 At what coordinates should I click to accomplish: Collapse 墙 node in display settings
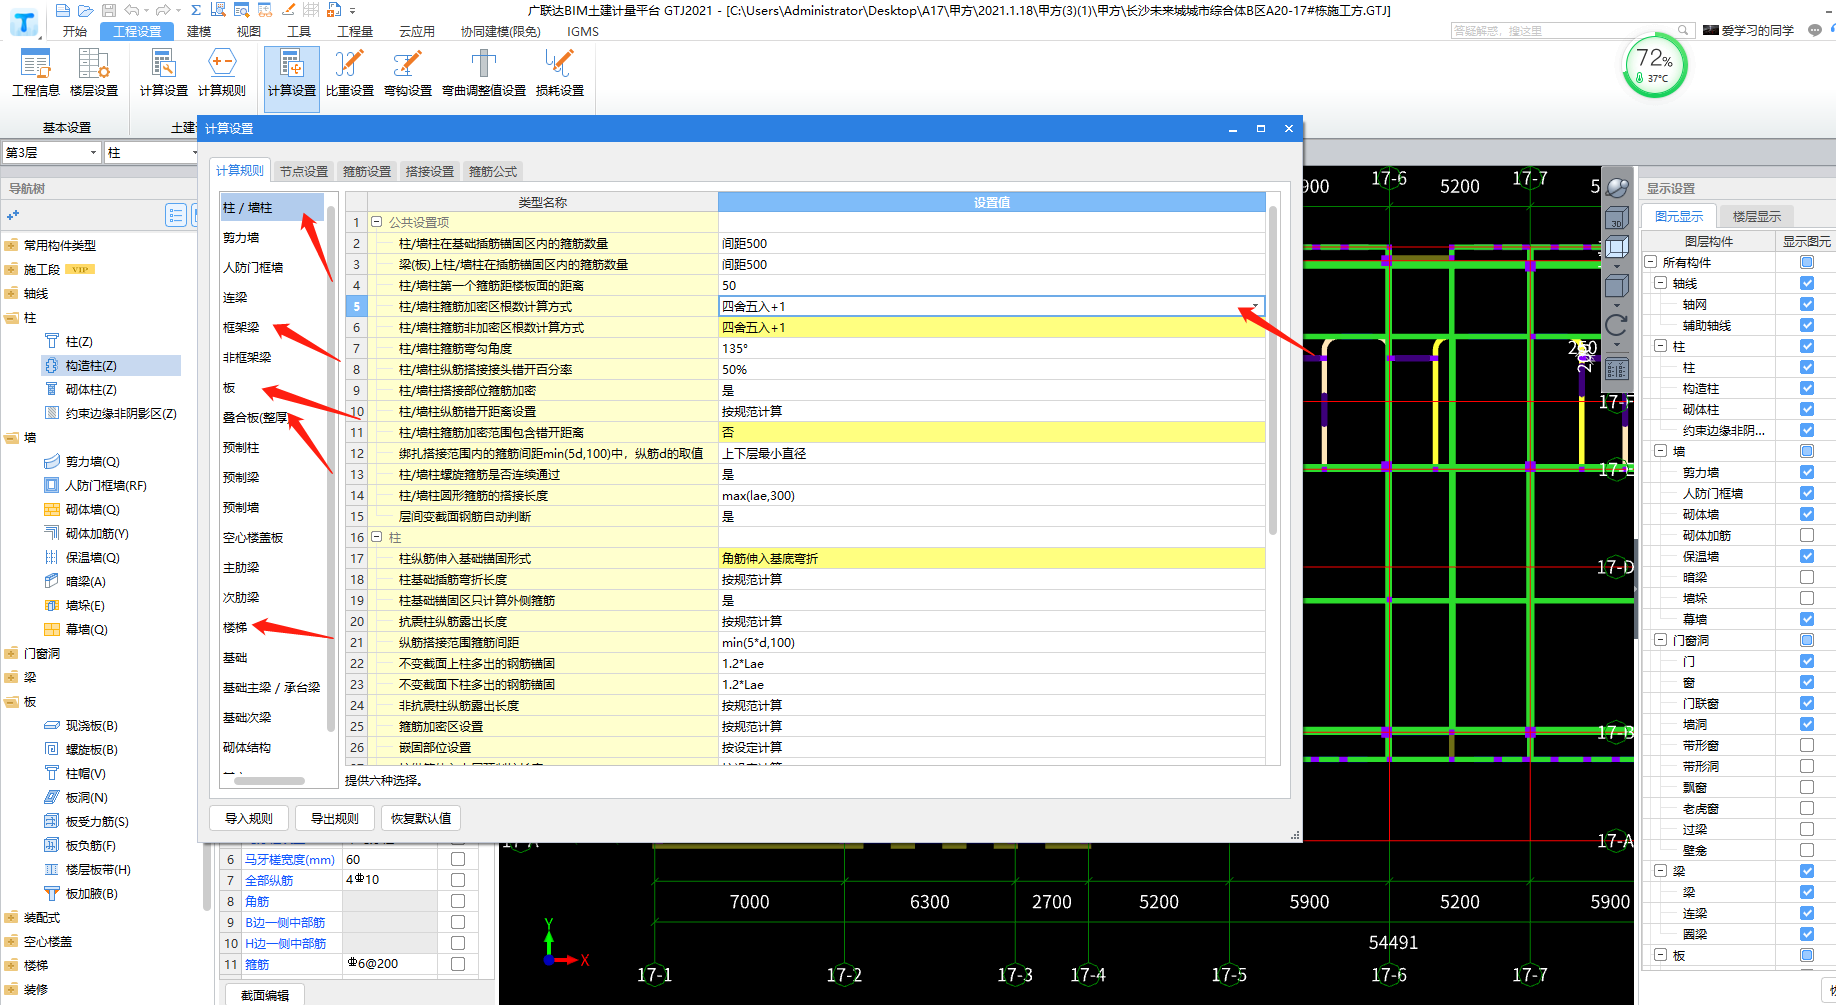(x=1660, y=451)
